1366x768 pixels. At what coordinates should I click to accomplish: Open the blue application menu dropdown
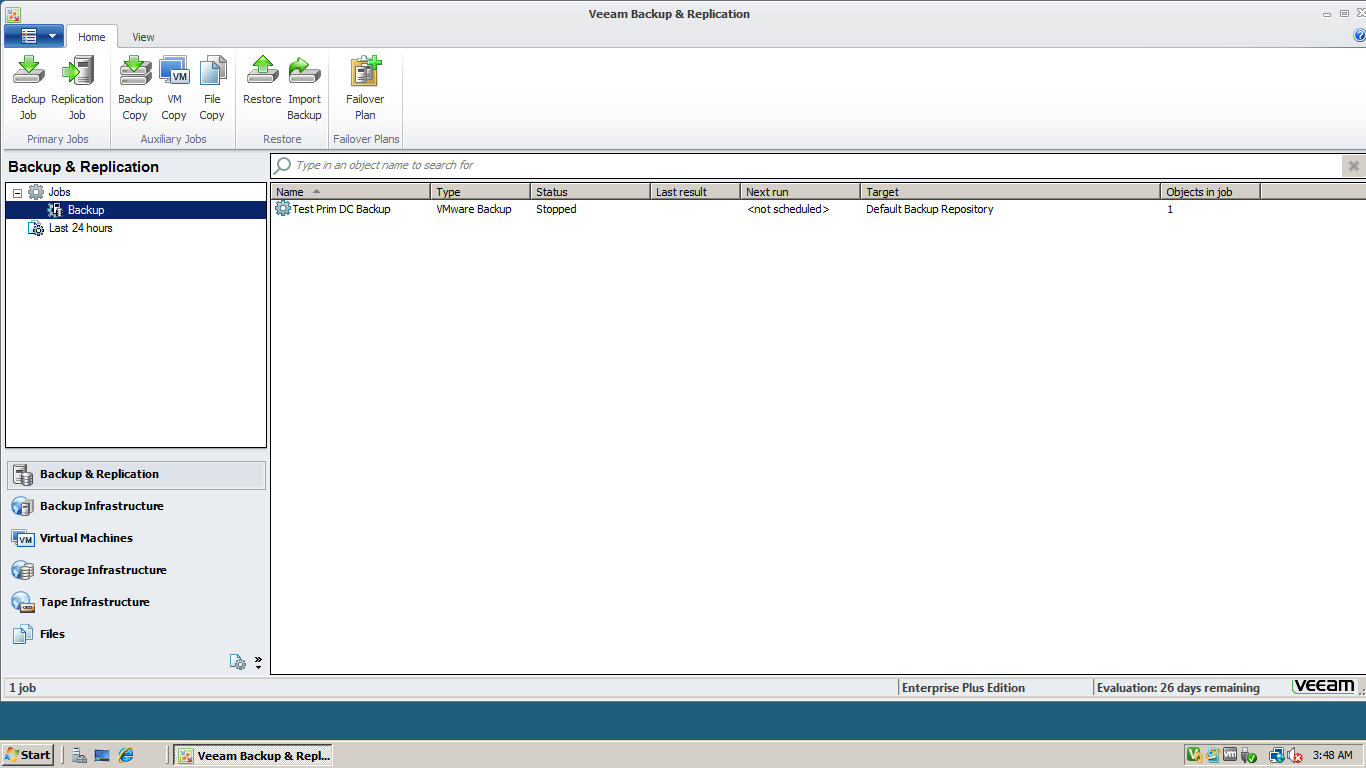coord(34,36)
